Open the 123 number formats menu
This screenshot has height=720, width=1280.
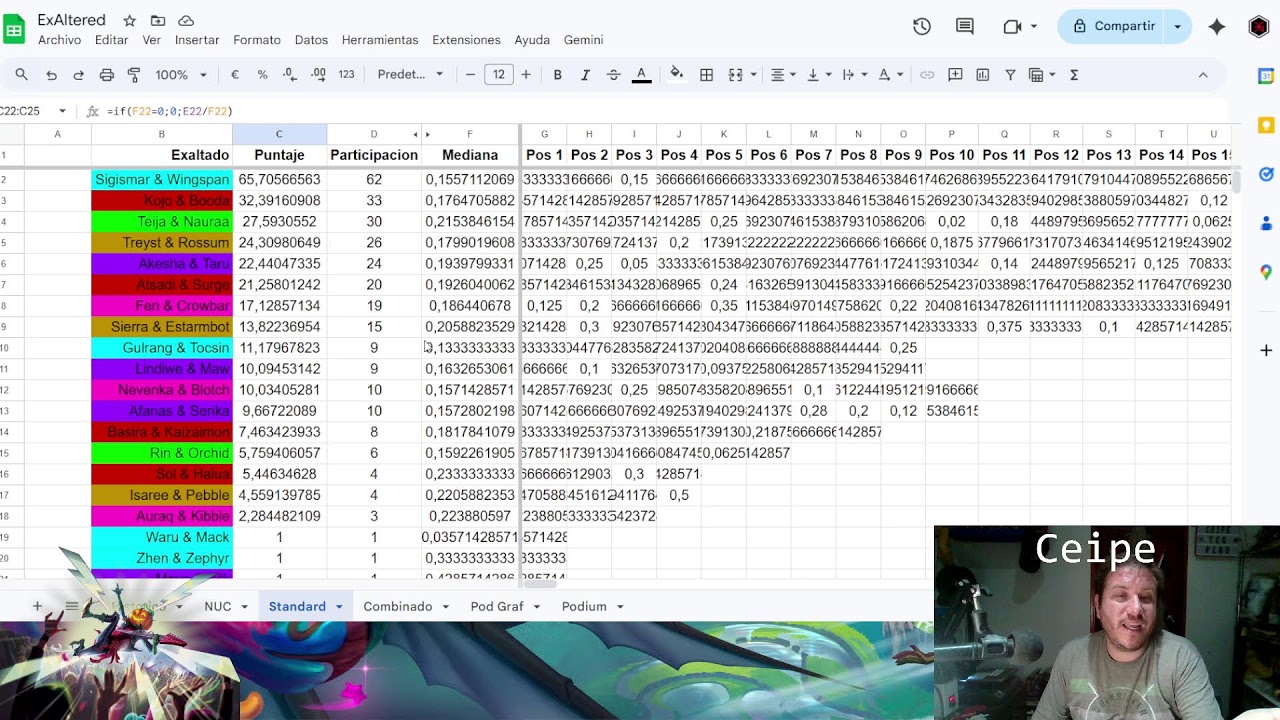click(347, 75)
